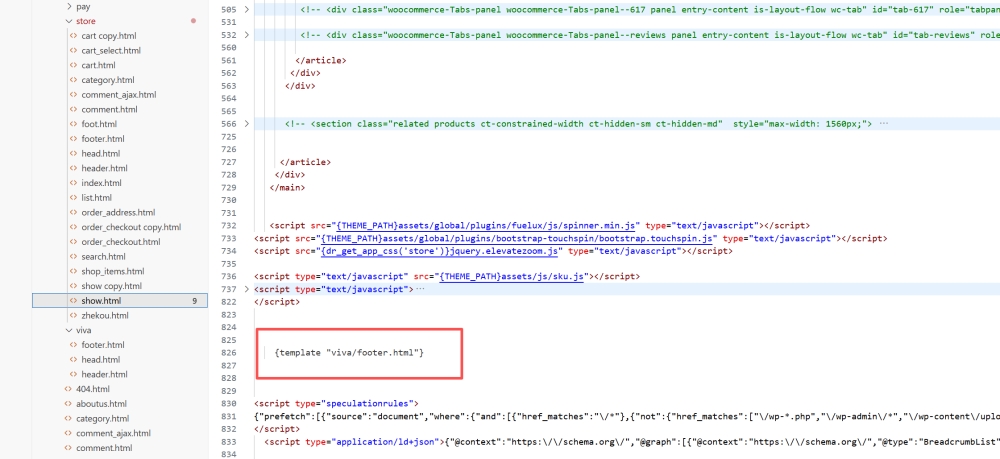Open show copy.html file
The height and width of the screenshot is (459, 1000).
(112, 286)
